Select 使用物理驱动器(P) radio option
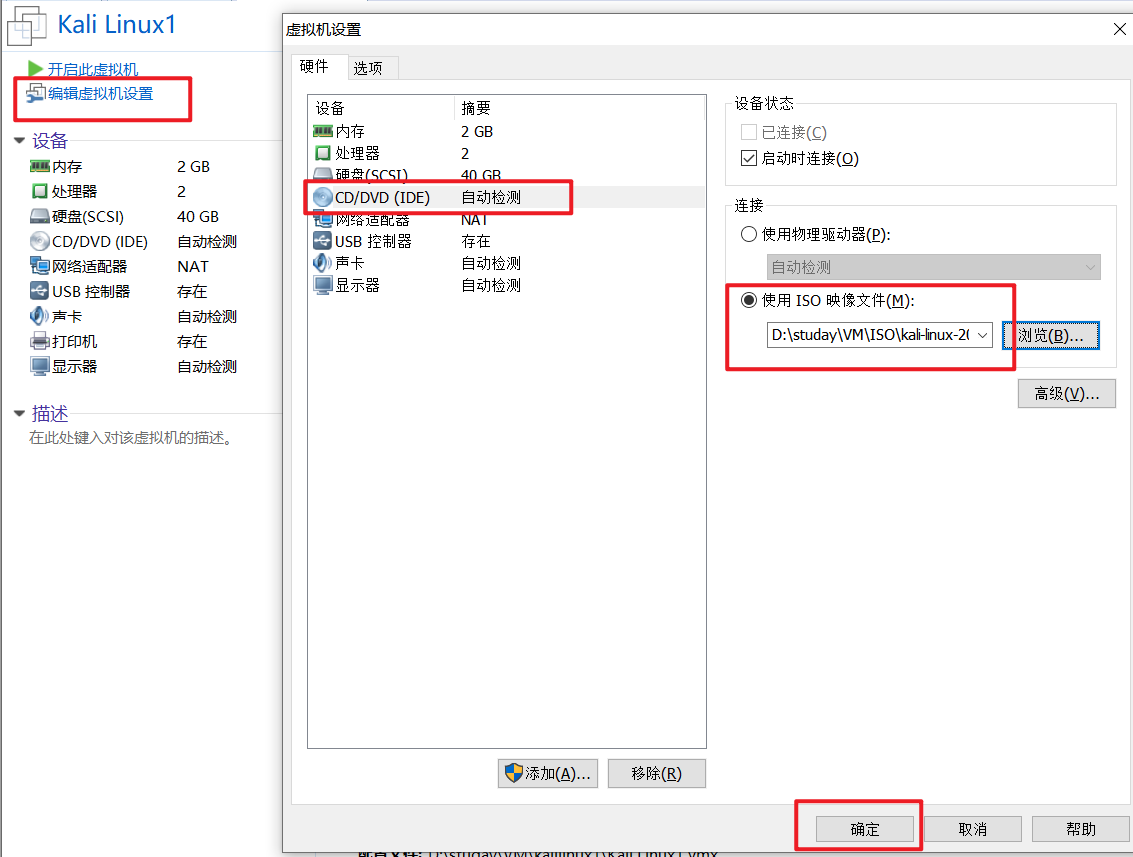The image size is (1133, 857). pyautogui.click(x=749, y=234)
